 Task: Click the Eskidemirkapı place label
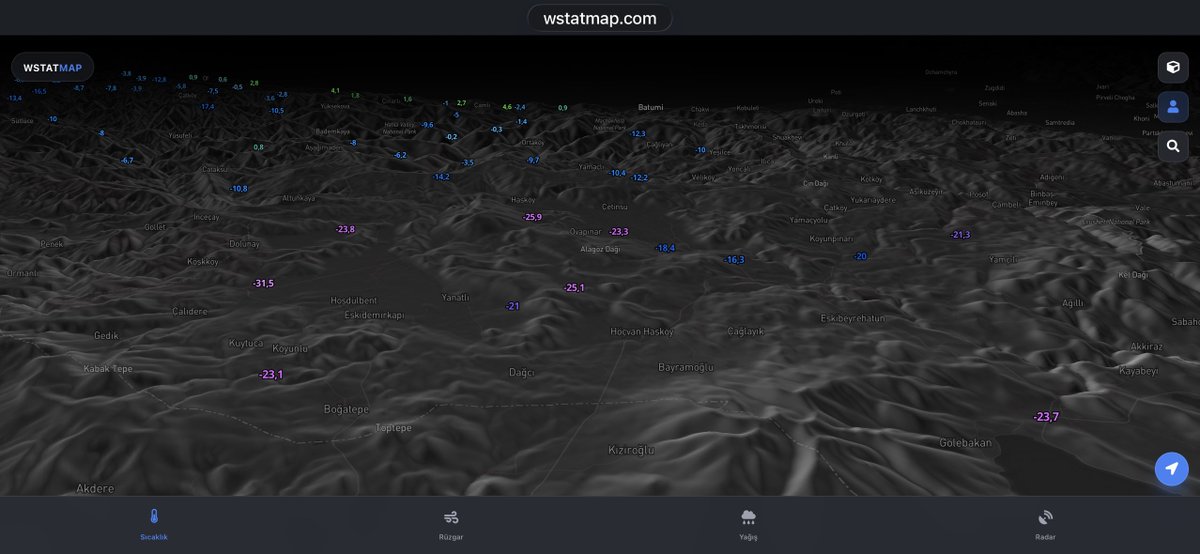point(374,316)
